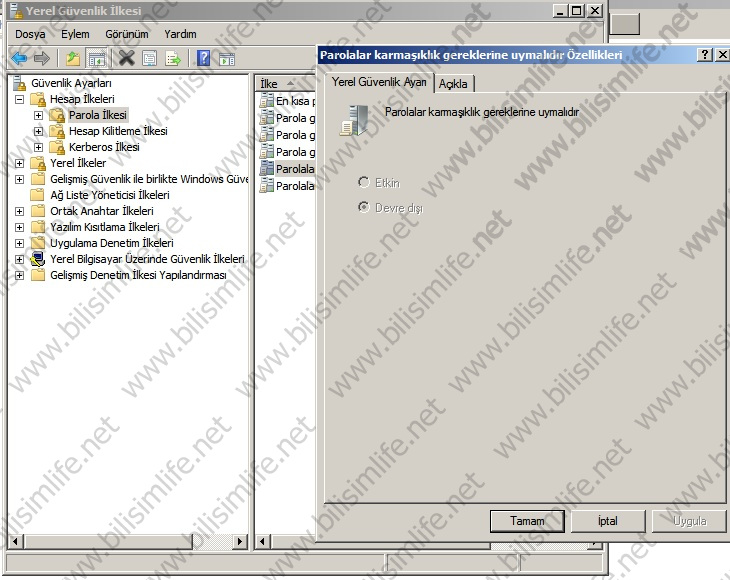This screenshot has height=580, width=730.
Task: Switch to the Açıkla tab
Action: (x=455, y=84)
